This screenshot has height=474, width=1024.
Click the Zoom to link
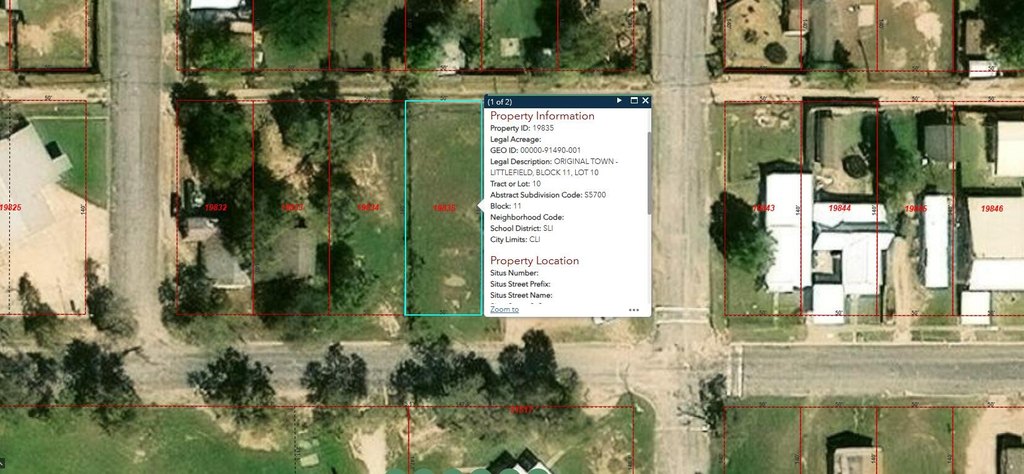coord(504,310)
